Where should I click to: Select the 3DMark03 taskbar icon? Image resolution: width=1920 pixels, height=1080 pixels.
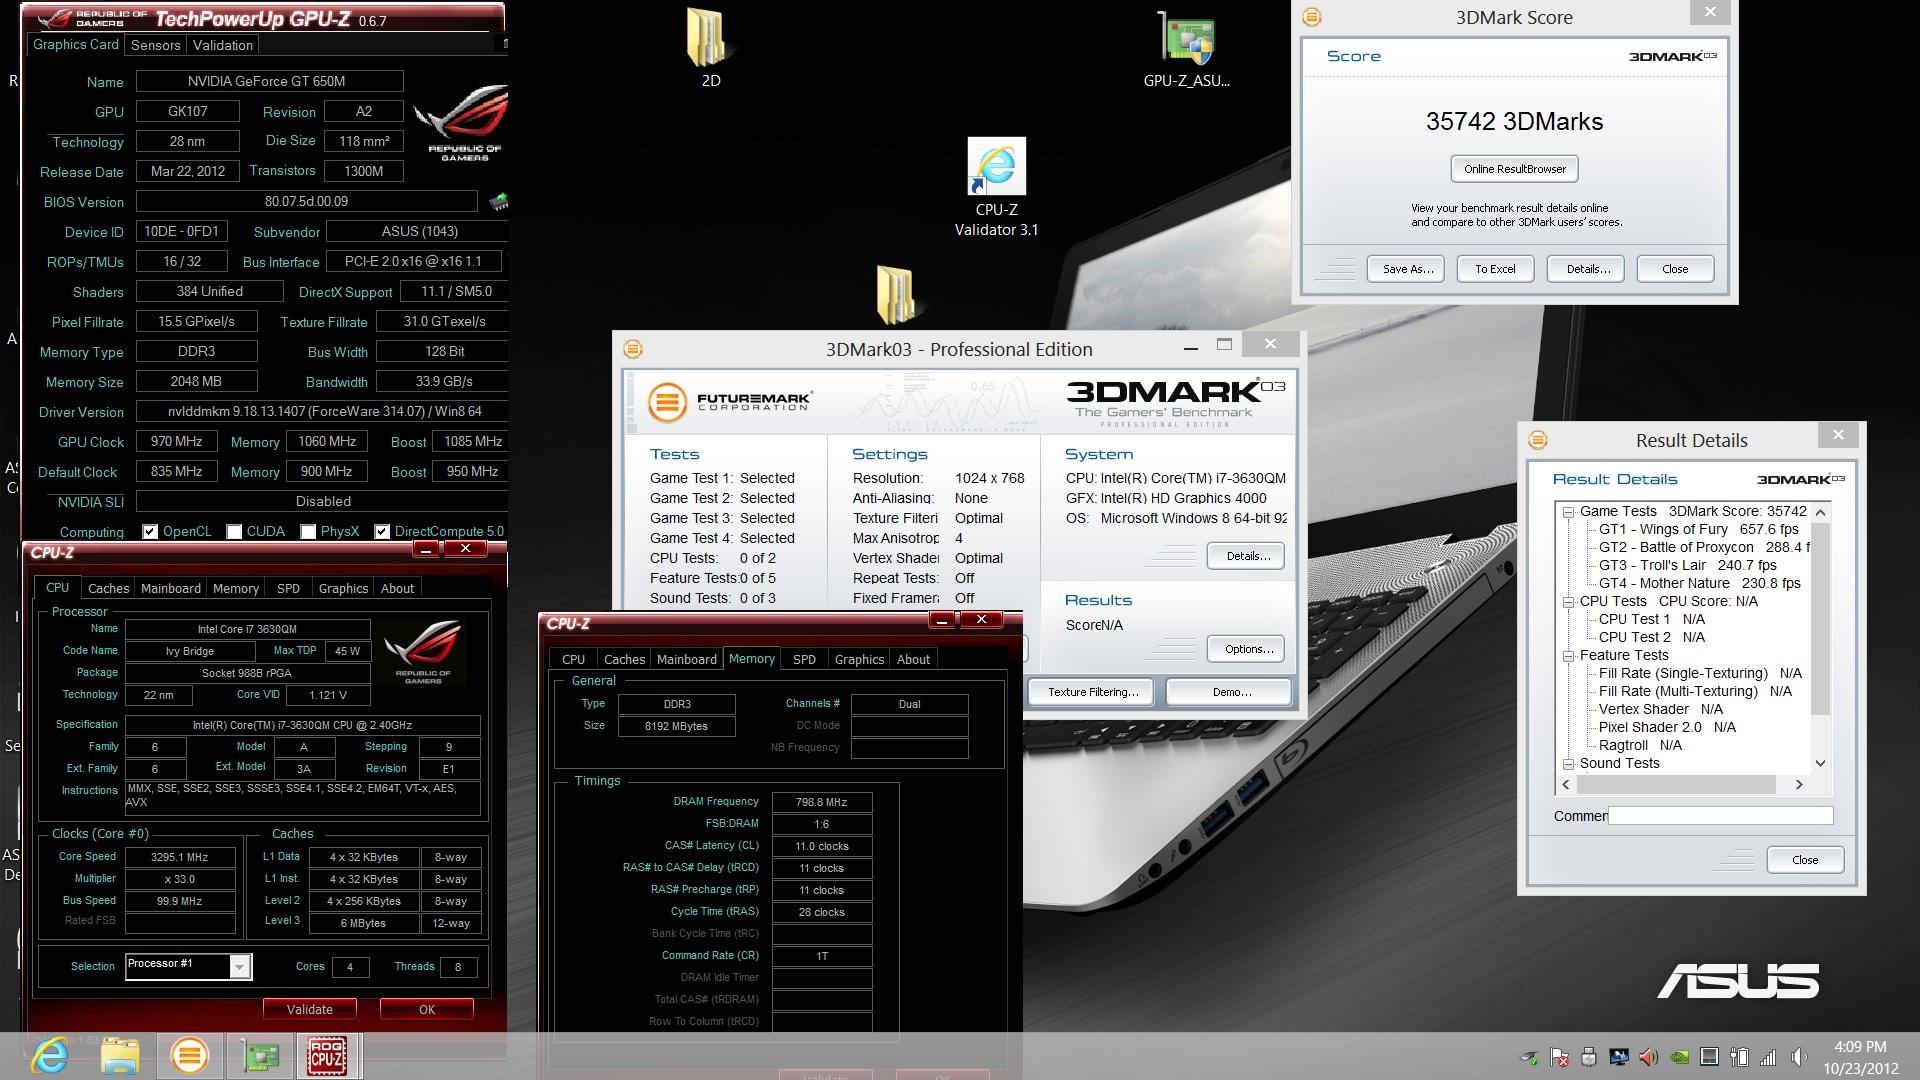pos(190,1056)
